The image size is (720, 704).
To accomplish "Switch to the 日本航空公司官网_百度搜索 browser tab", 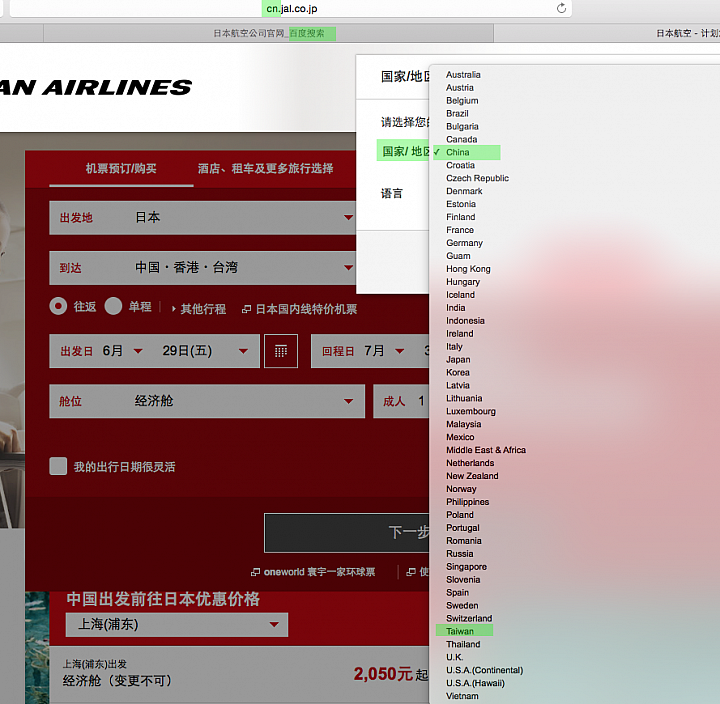I will click(269, 33).
